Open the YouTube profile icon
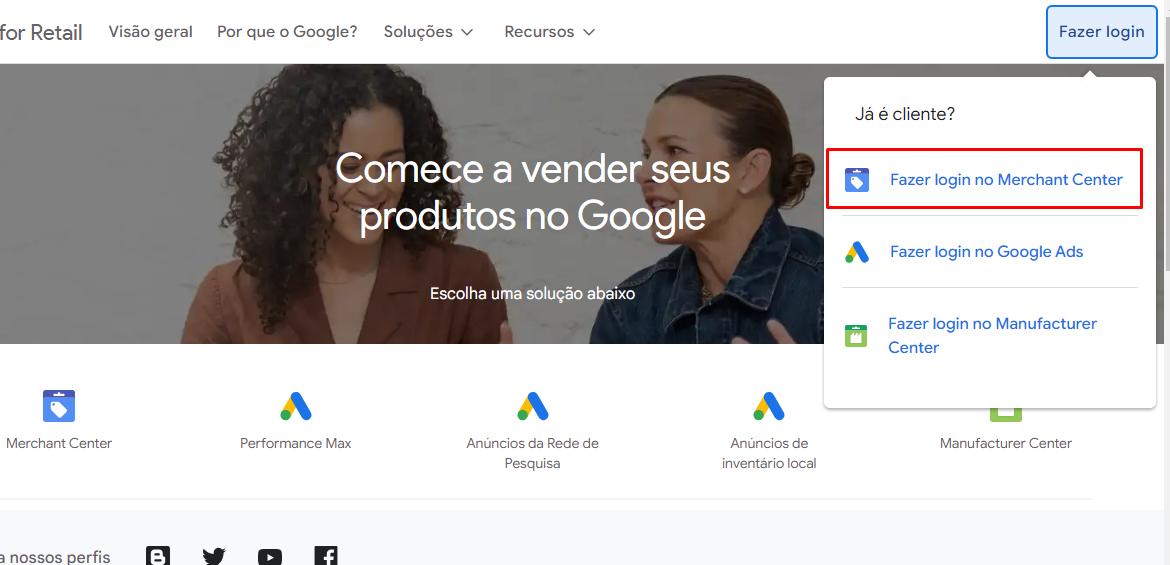Viewport: 1170px width, 565px height. (269, 557)
